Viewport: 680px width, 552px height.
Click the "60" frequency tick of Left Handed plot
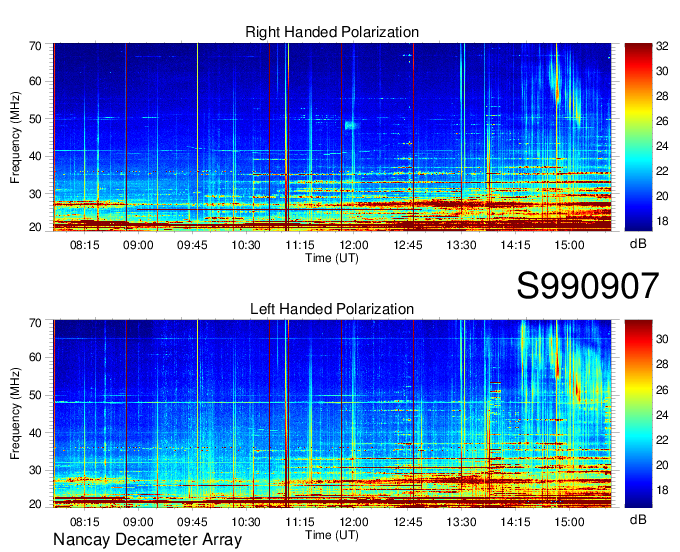tap(35, 357)
